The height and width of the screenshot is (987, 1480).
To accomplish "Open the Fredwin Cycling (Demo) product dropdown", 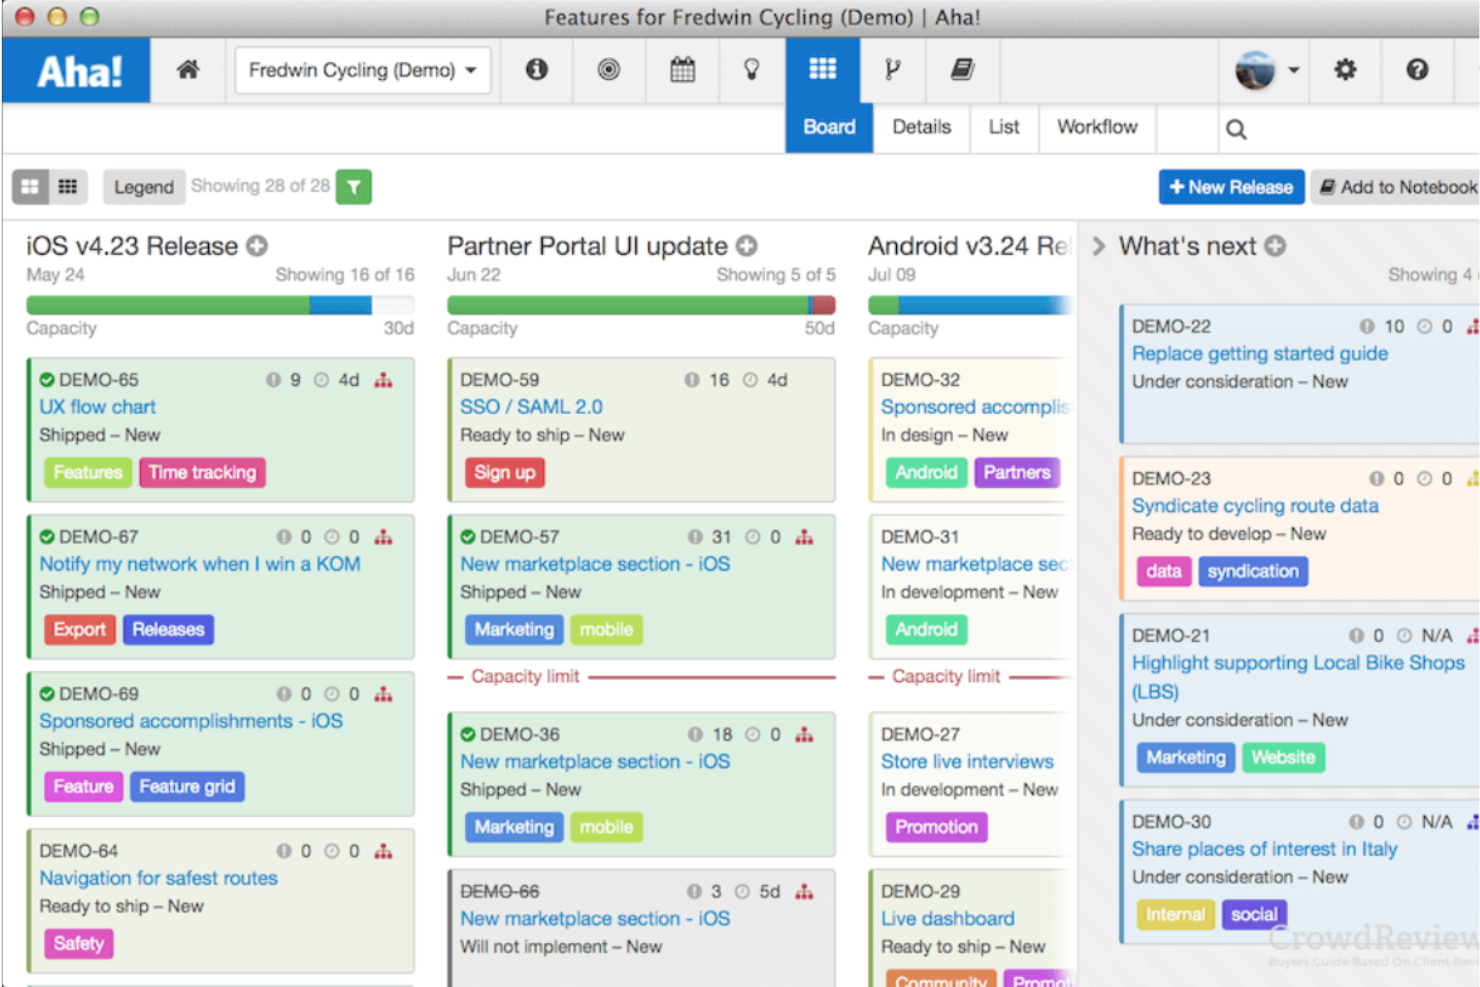I will point(363,70).
